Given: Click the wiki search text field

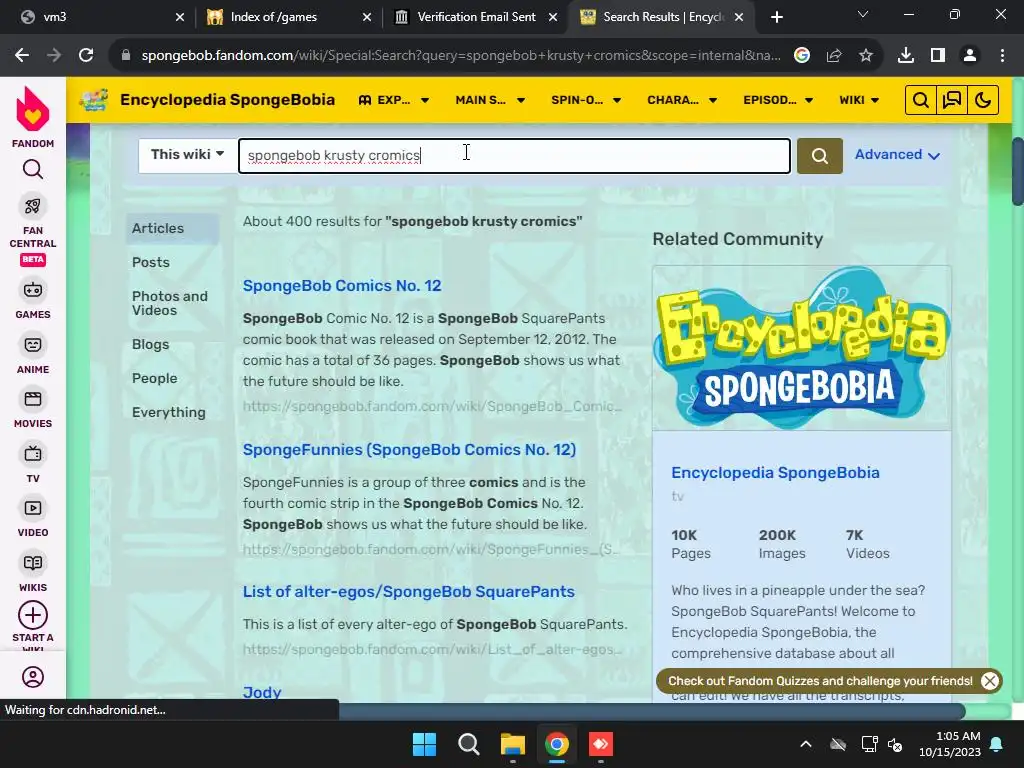Looking at the screenshot, I should point(514,155).
